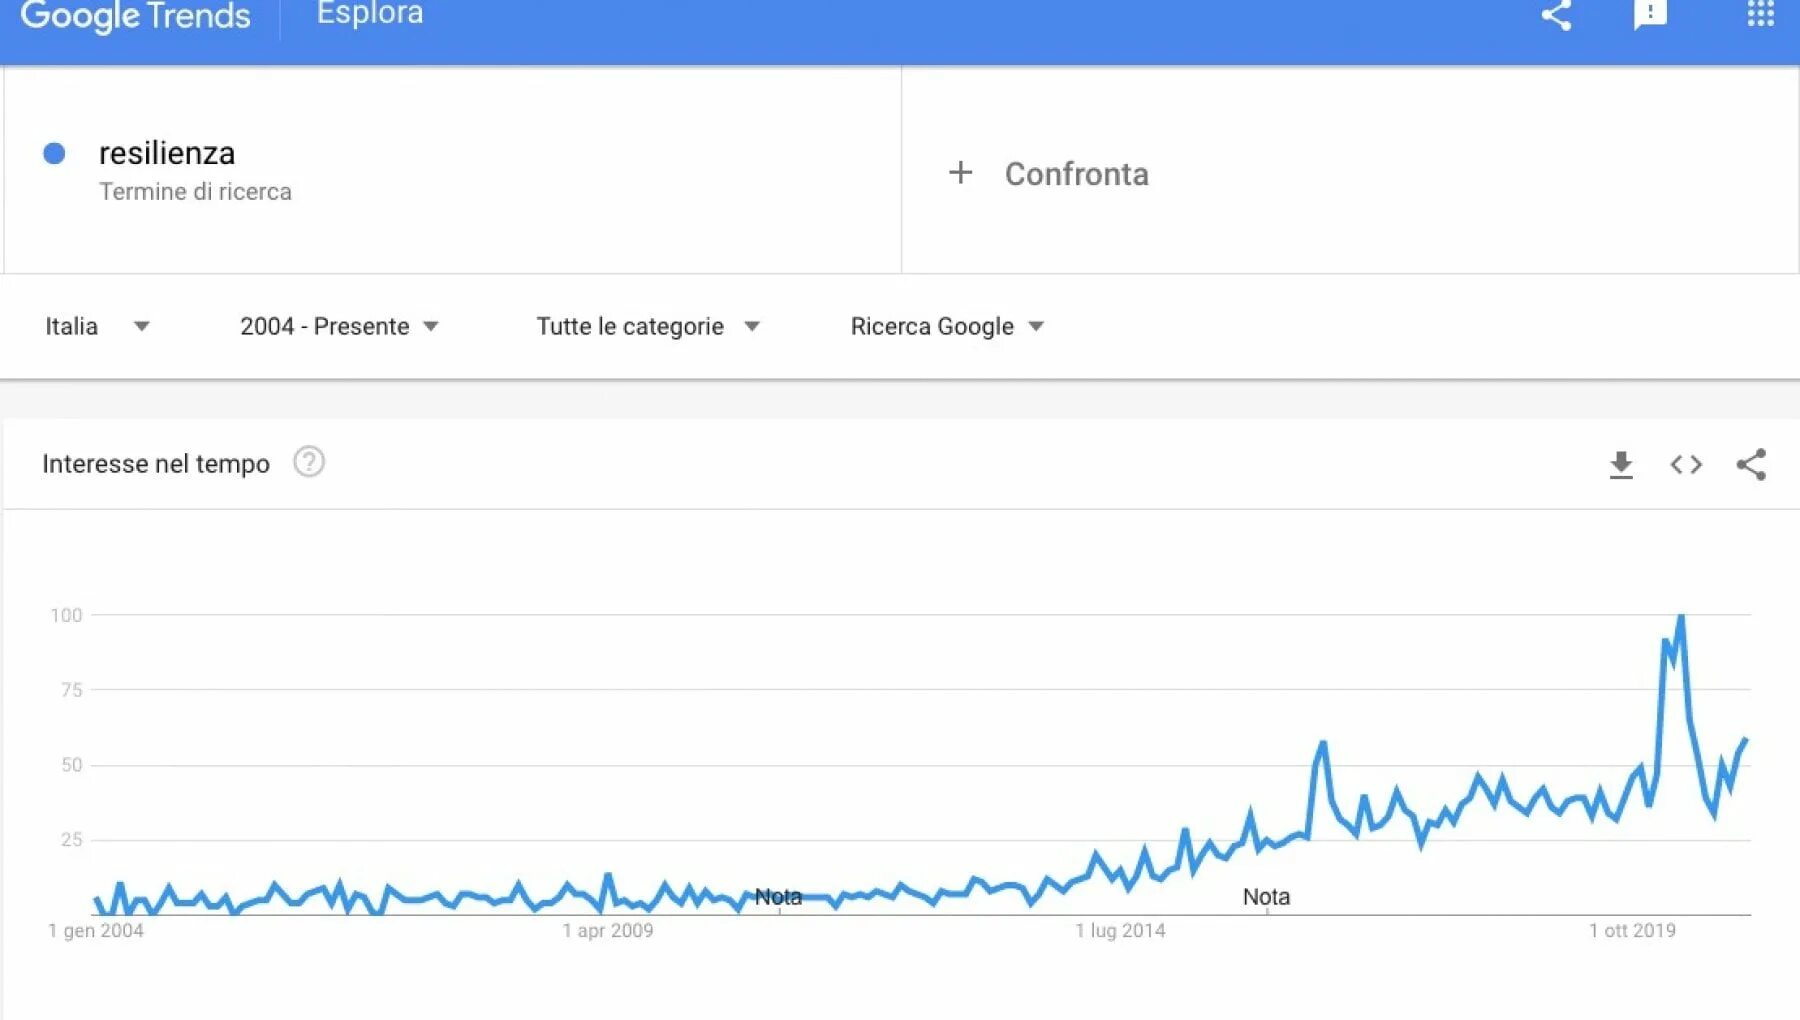Click the highest peak on the trend line
Viewport: 1800px width, 1020px height.
[1681, 617]
